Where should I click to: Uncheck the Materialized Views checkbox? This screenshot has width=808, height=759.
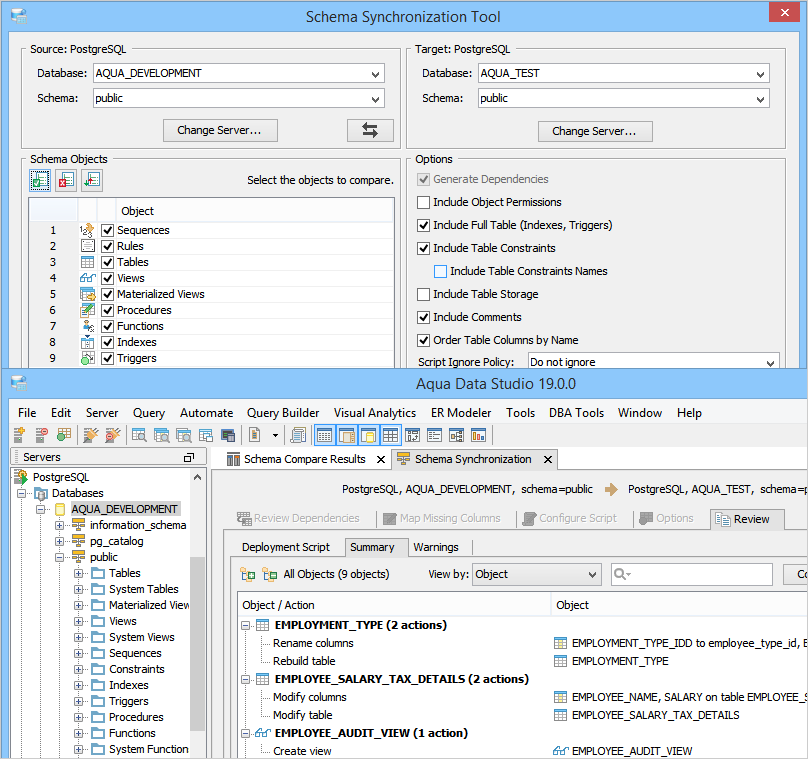[107, 294]
